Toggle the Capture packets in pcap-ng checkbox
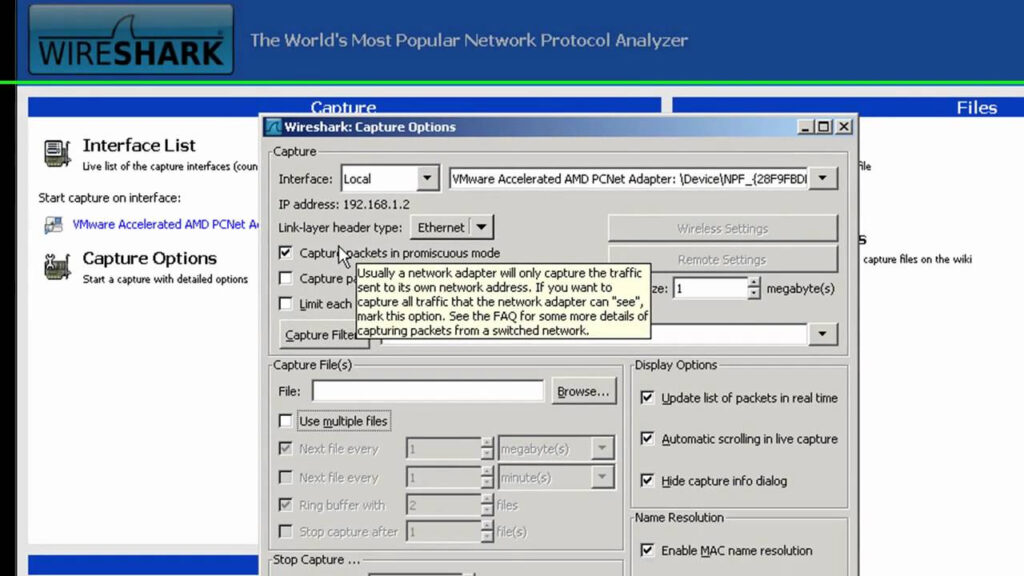The height and width of the screenshot is (576, 1024). [285, 278]
